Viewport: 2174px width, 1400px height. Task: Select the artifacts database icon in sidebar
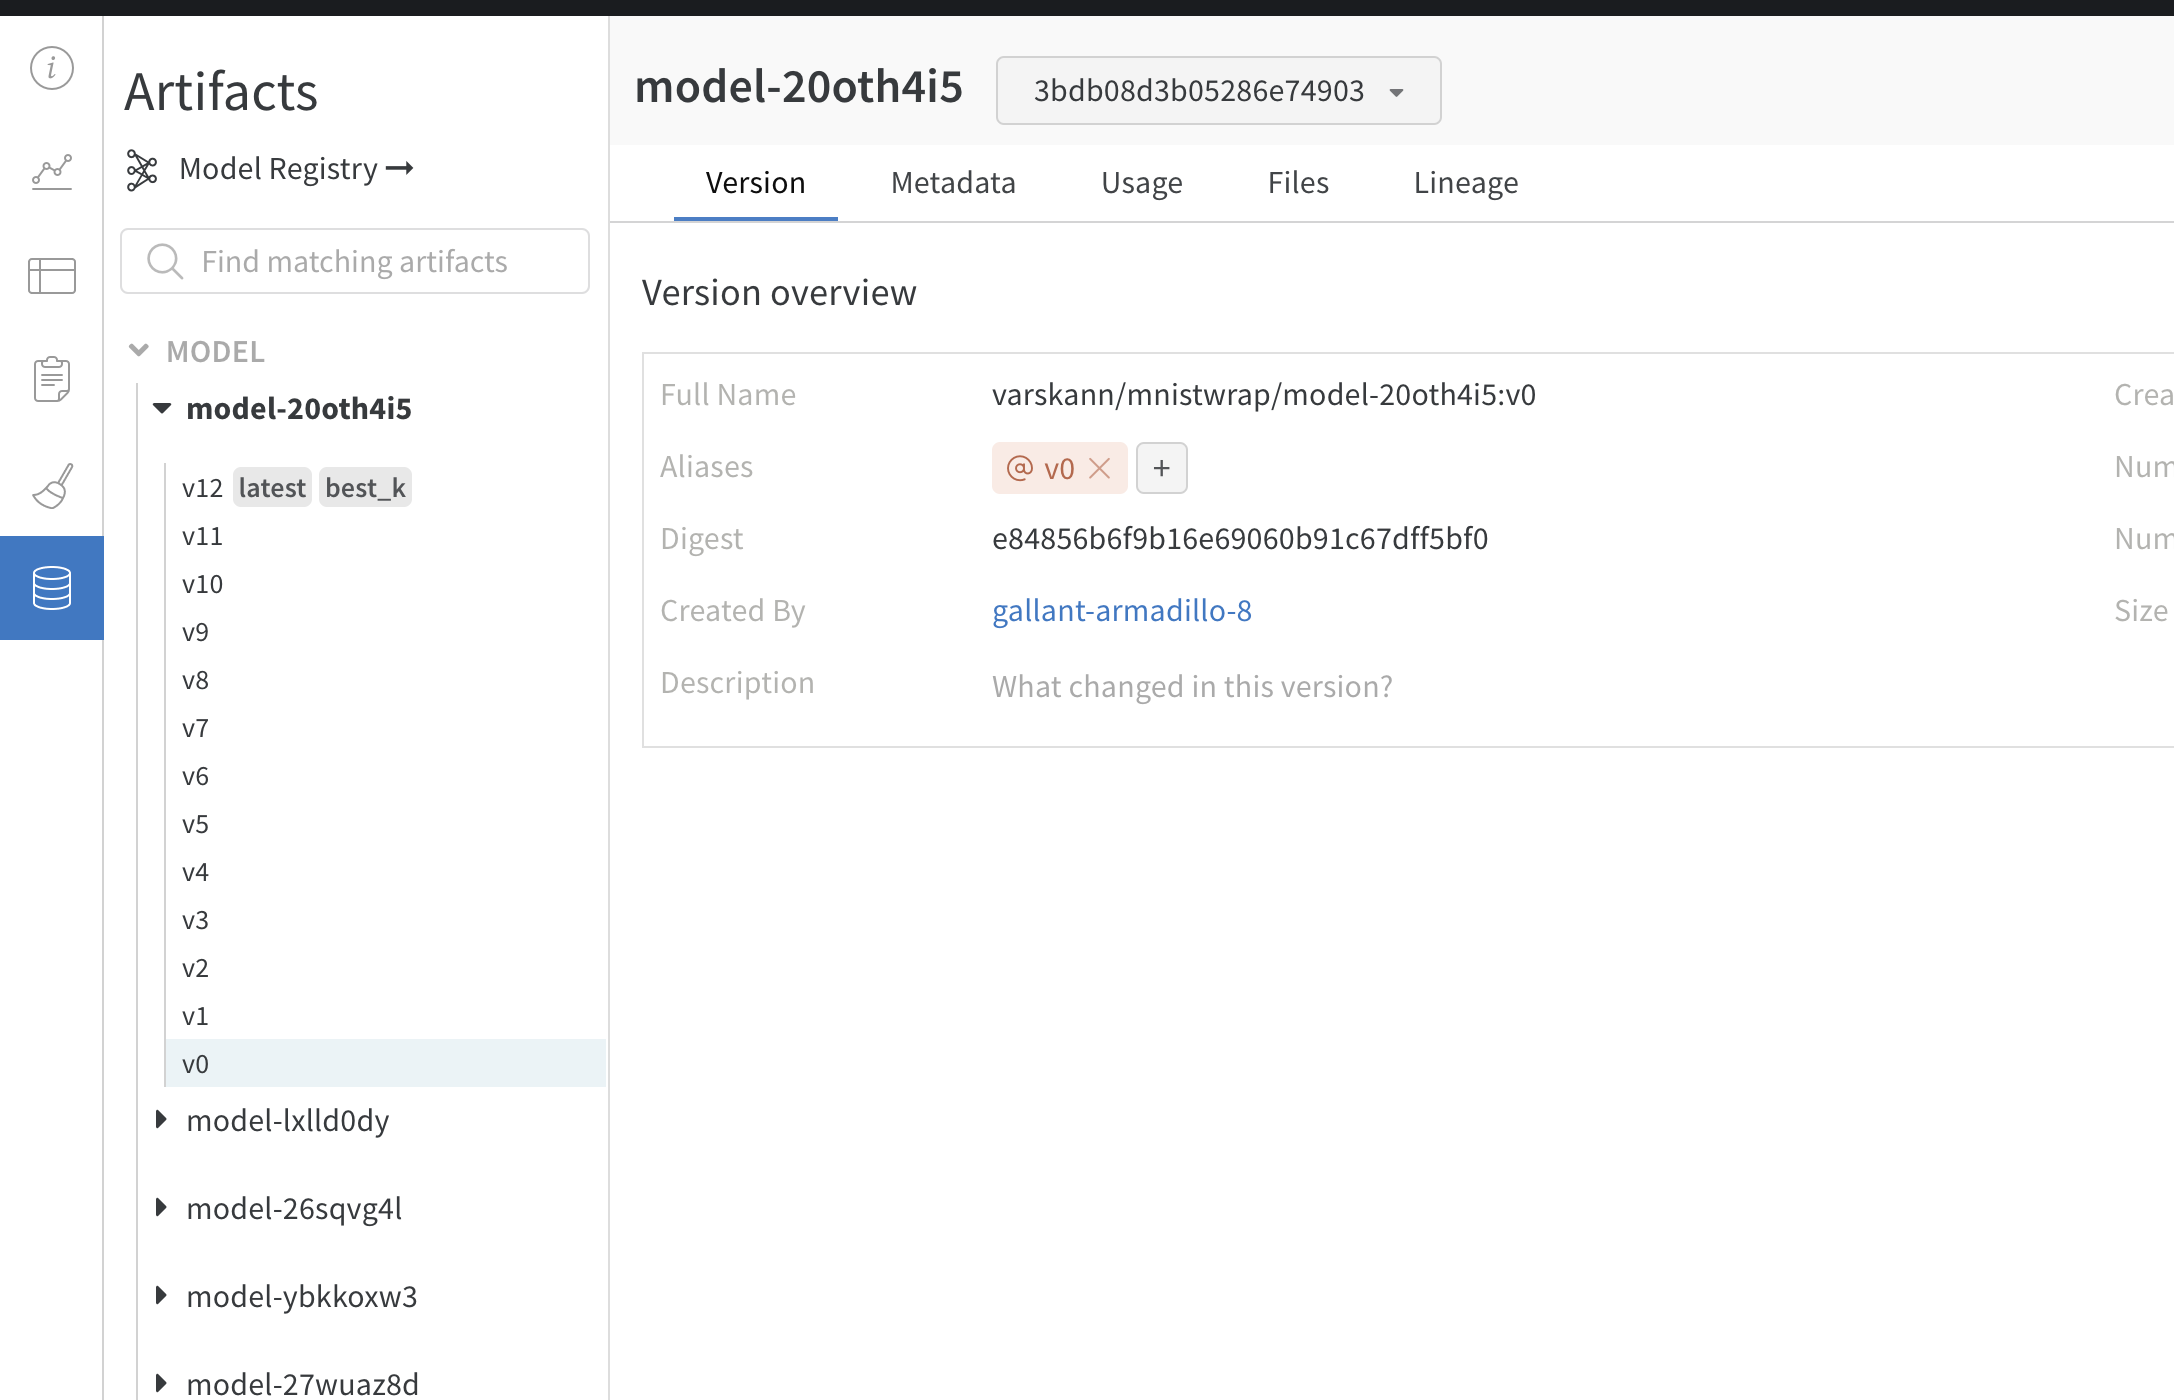click(51, 588)
